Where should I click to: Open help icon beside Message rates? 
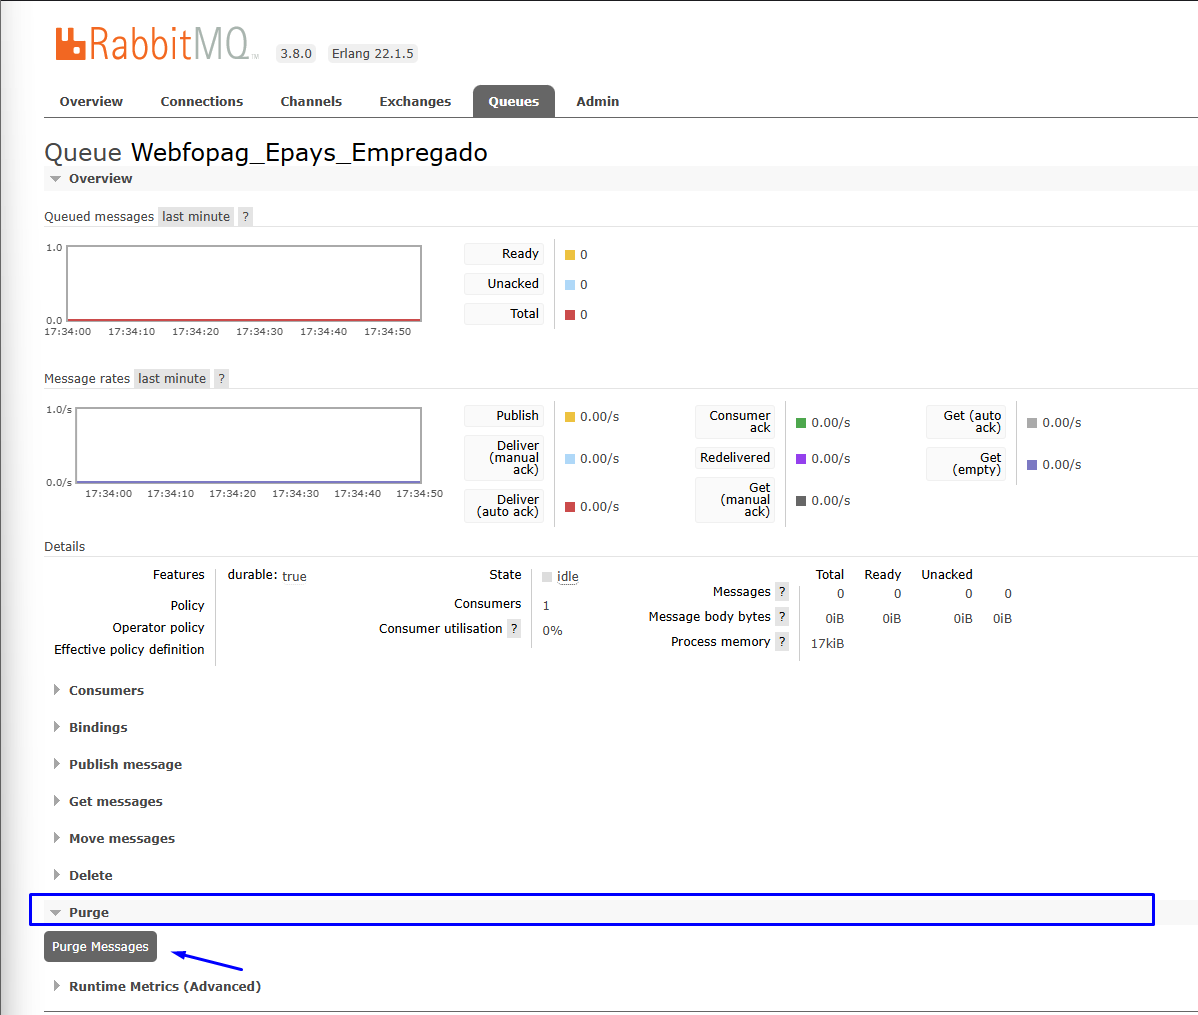pyautogui.click(x=222, y=378)
